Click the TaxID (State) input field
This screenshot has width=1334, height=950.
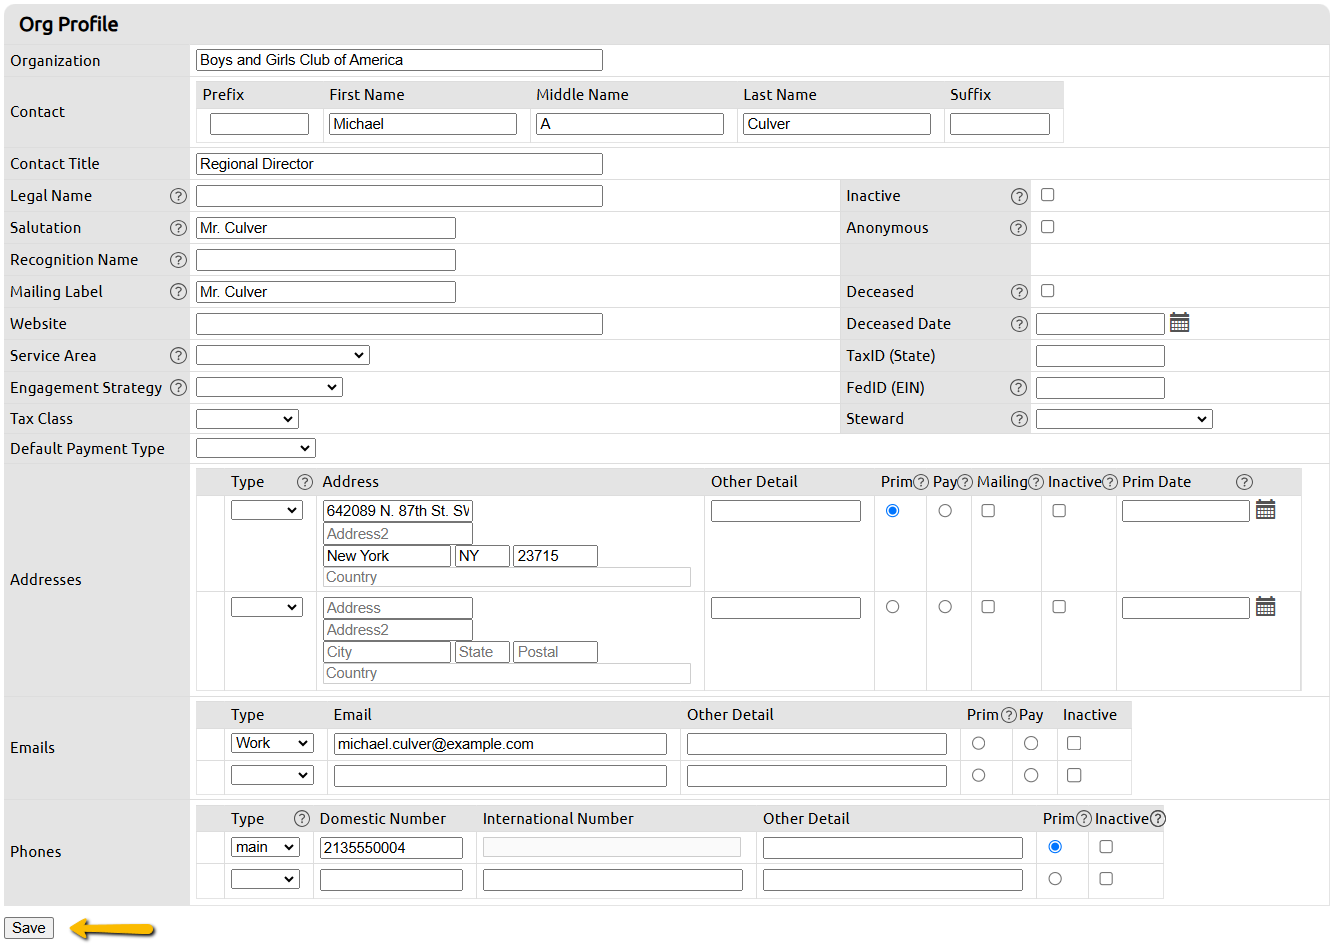1100,356
